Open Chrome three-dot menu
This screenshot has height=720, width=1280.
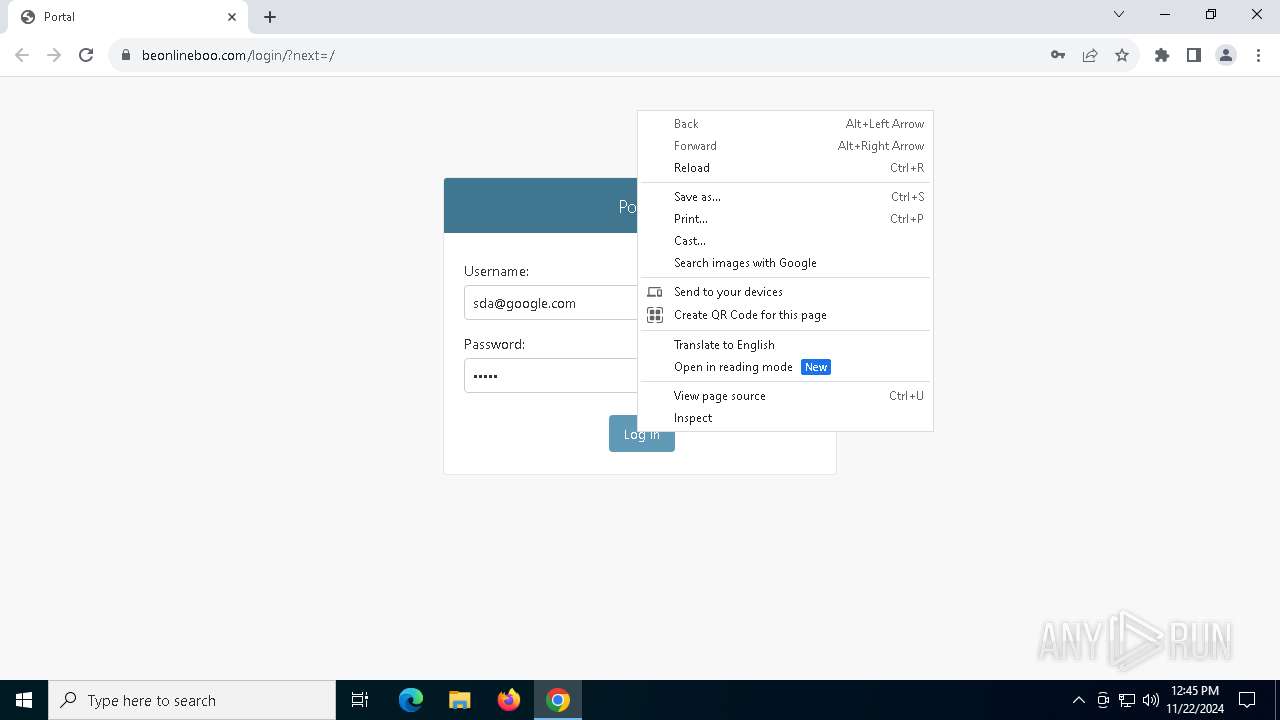[1258, 55]
